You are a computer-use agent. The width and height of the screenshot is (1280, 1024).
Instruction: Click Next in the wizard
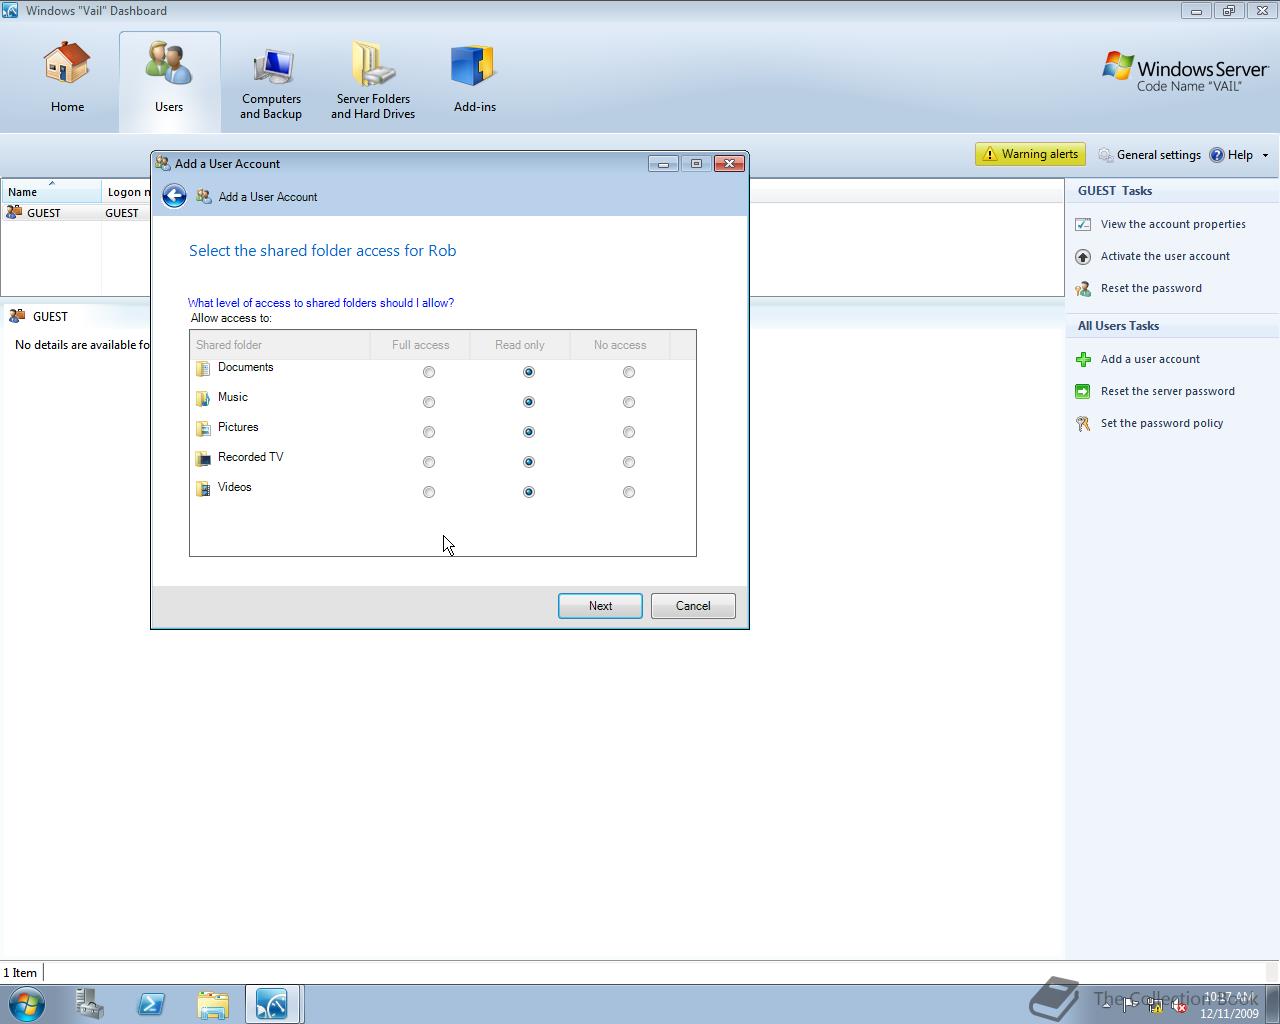[600, 606]
